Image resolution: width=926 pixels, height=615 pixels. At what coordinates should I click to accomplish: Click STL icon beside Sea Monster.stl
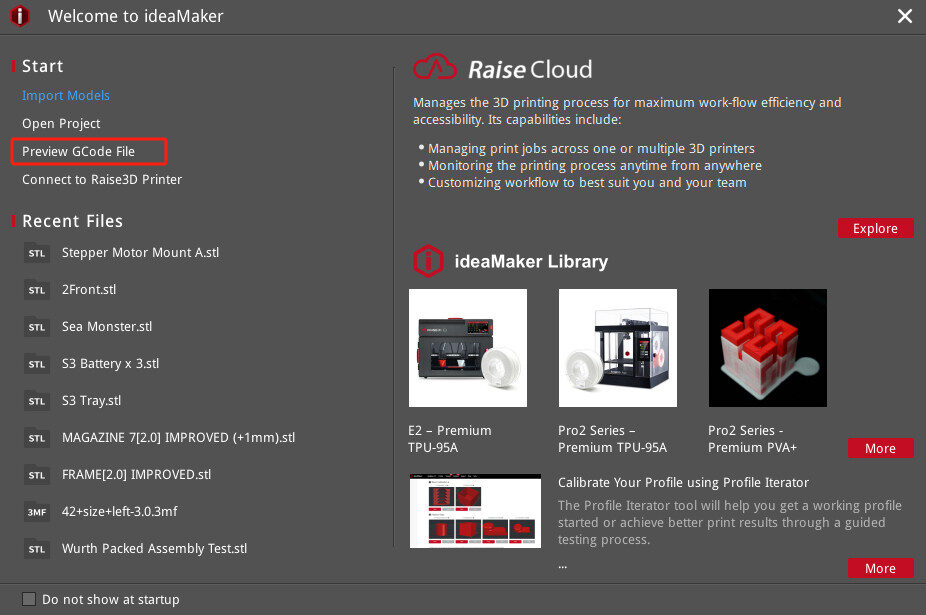tap(37, 327)
